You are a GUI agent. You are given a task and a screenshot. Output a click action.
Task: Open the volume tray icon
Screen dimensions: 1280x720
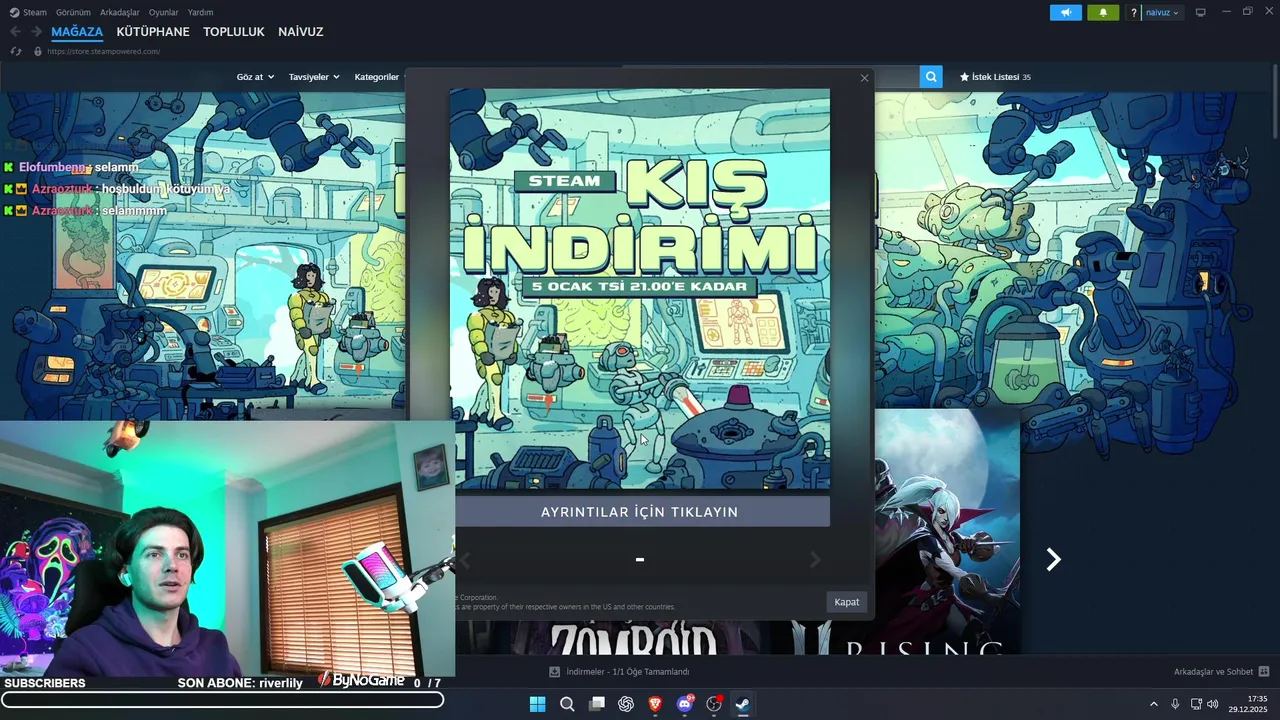coord(1213,704)
